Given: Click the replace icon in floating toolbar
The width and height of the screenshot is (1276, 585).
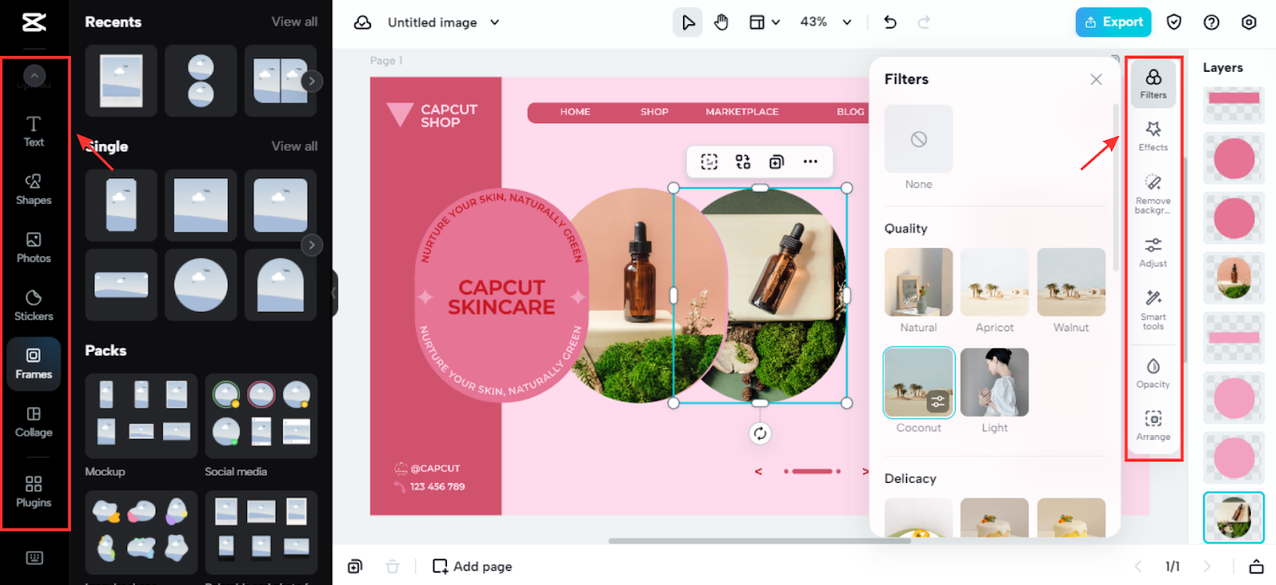Looking at the screenshot, I should (x=743, y=162).
